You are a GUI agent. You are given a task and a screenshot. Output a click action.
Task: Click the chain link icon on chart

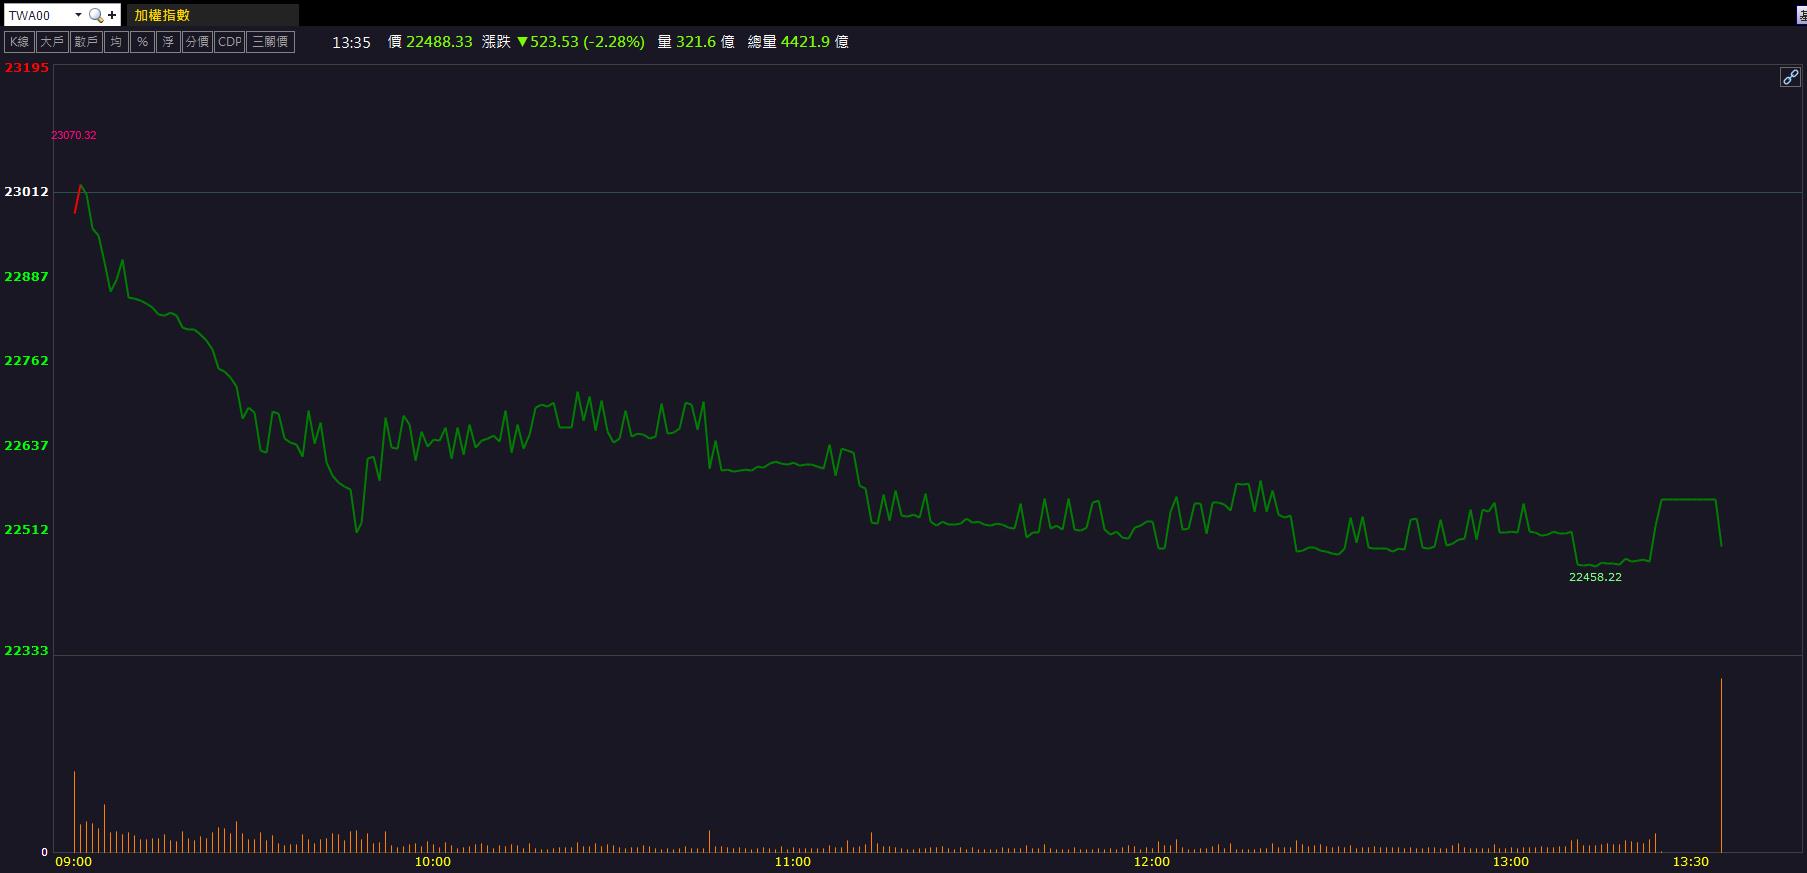1790,77
